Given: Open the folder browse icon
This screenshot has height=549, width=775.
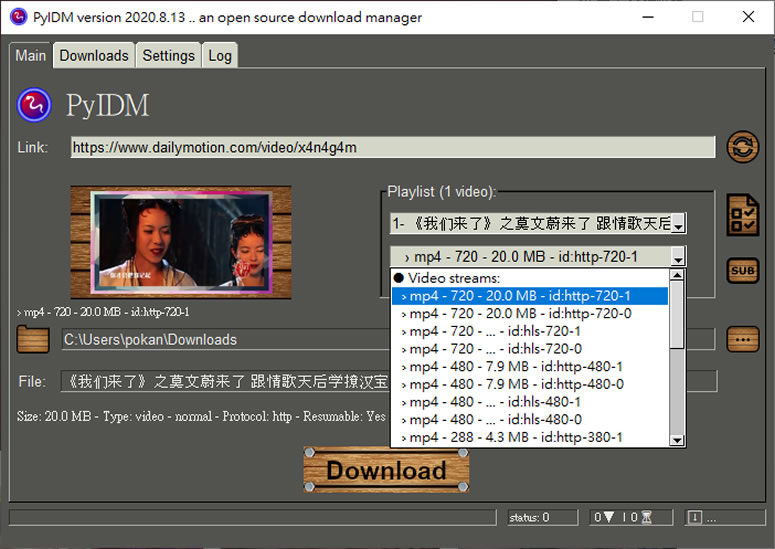Looking at the screenshot, I should point(33,339).
